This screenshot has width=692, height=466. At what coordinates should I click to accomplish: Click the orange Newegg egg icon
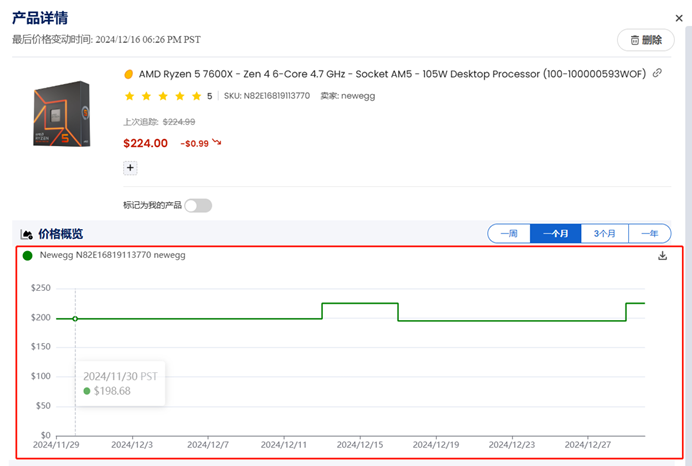128,74
